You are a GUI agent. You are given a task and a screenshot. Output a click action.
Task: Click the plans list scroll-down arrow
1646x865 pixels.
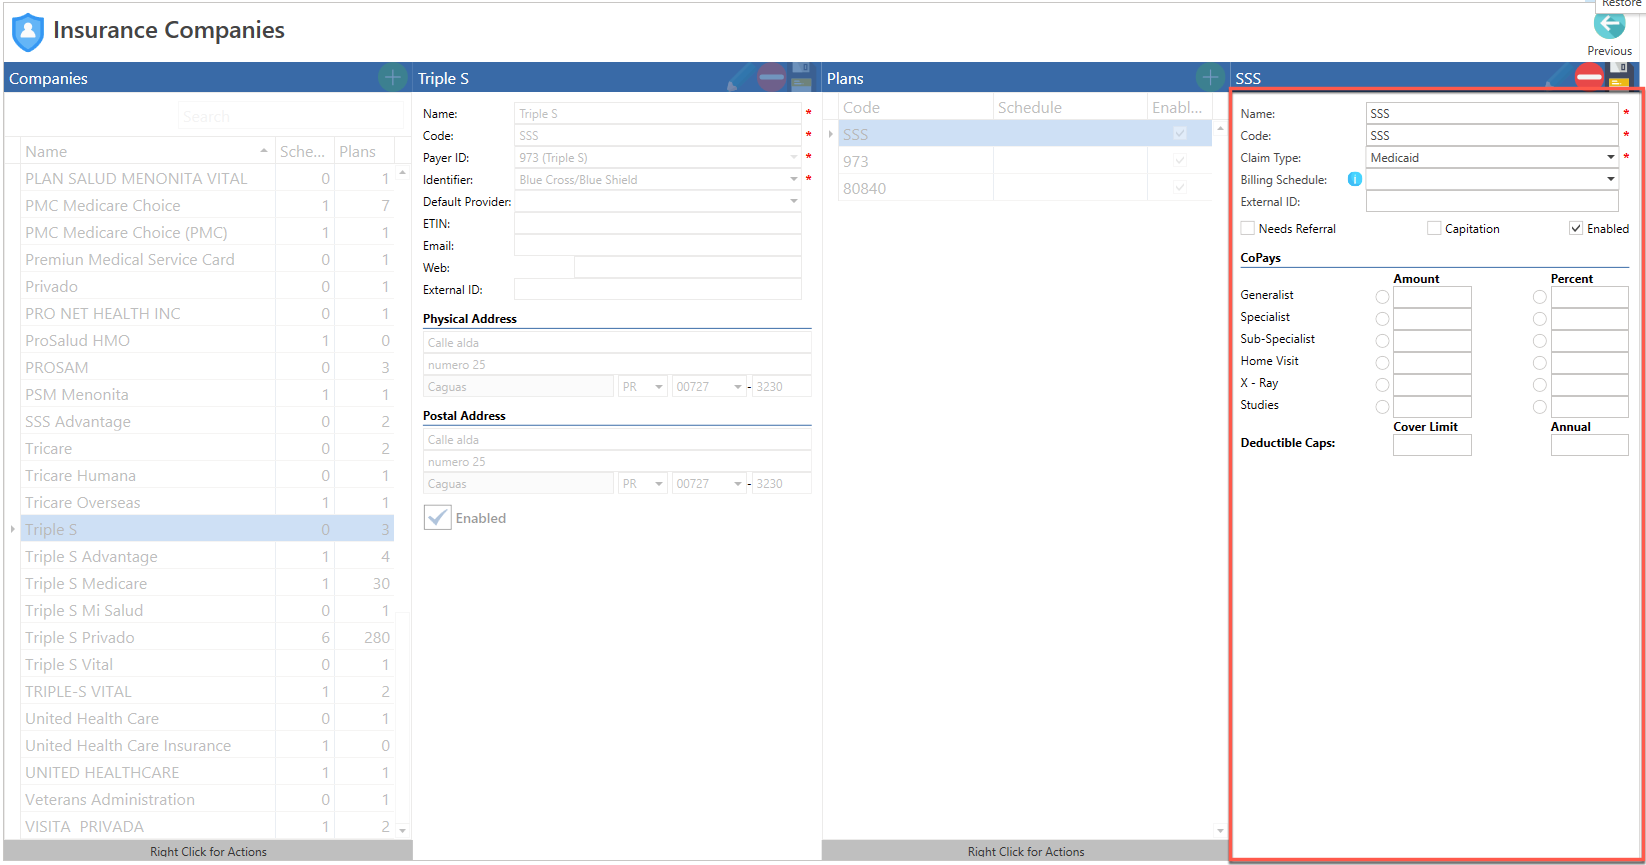[1220, 830]
